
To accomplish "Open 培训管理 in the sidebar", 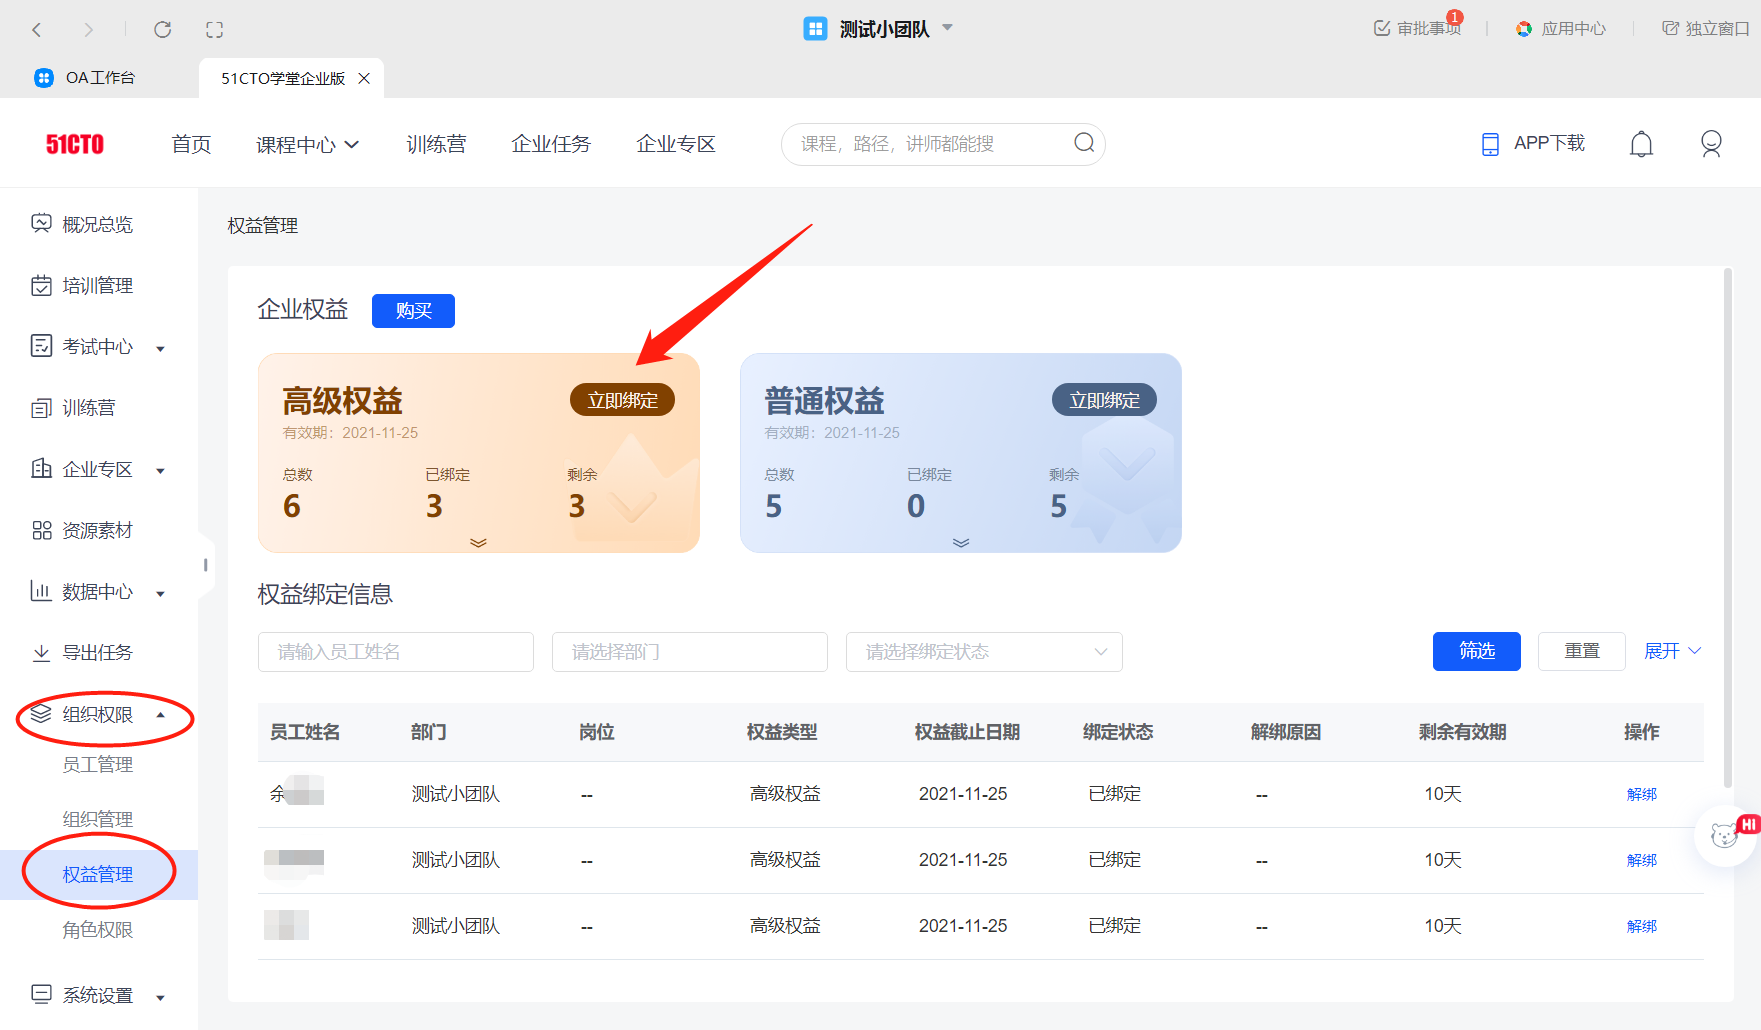I will coord(82,286).
